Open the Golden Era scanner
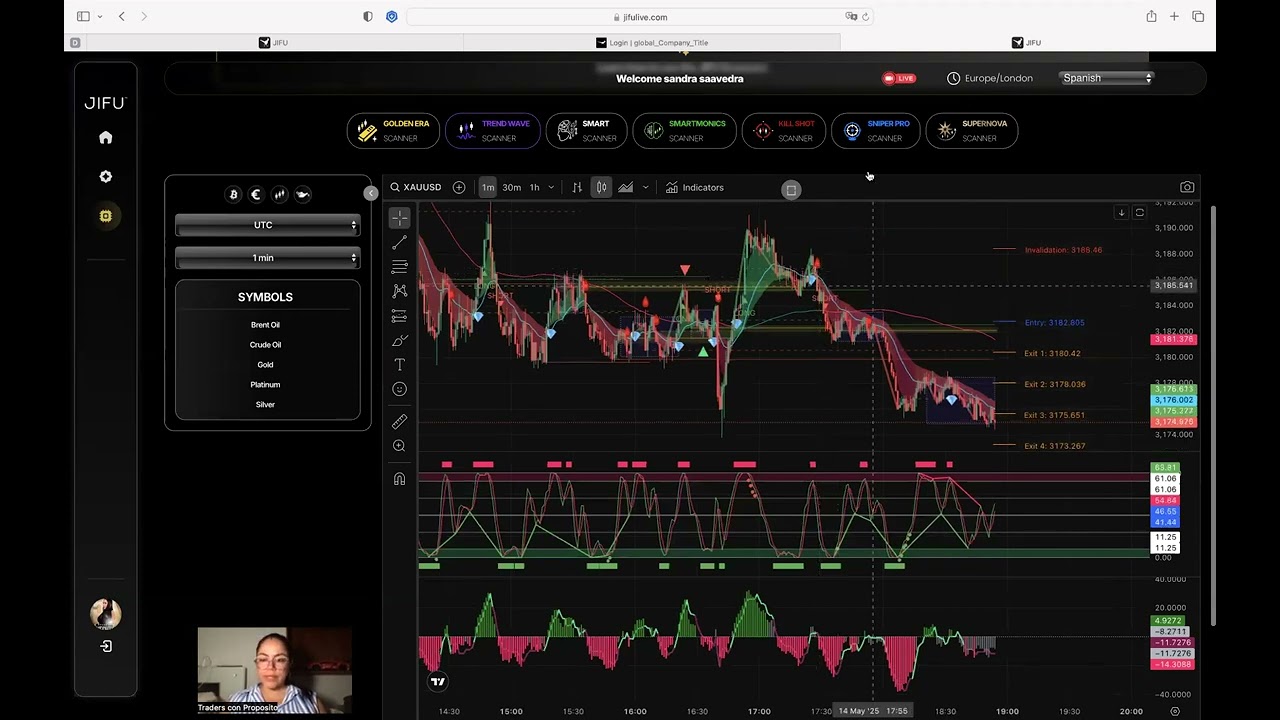 tap(393, 131)
